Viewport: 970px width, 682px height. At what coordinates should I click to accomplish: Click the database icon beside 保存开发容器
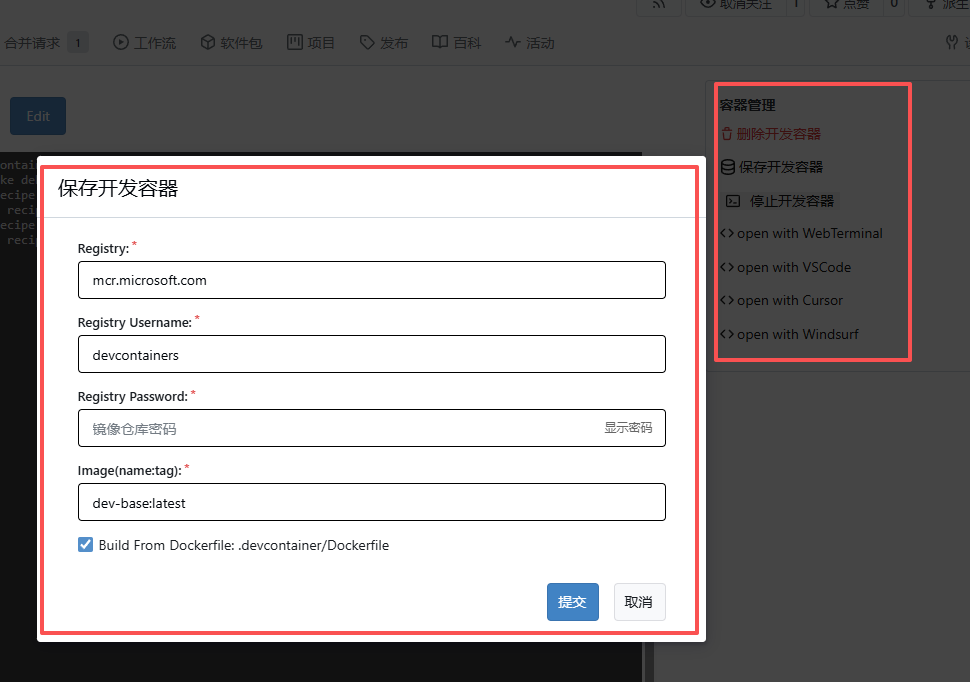point(728,167)
